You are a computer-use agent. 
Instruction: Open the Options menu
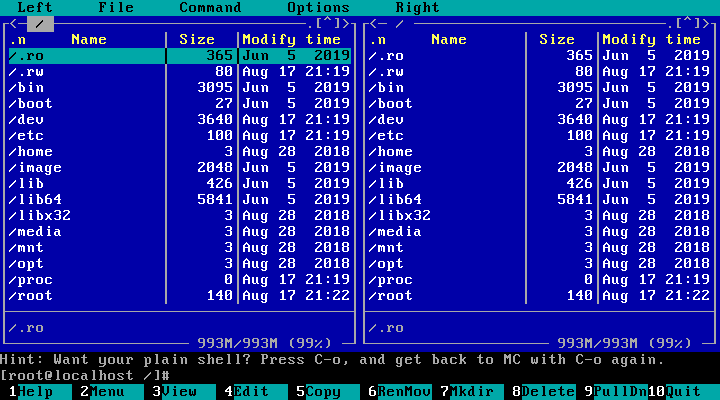pyautogui.click(x=318, y=7)
